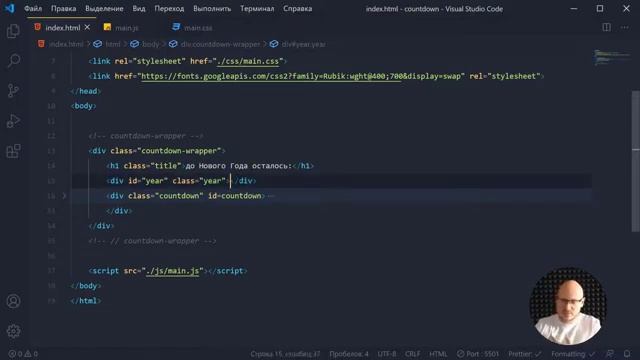Image resolution: width=640 pixels, height=360 pixels.
Task: Split the editor to the right
Action: click(607, 27)
